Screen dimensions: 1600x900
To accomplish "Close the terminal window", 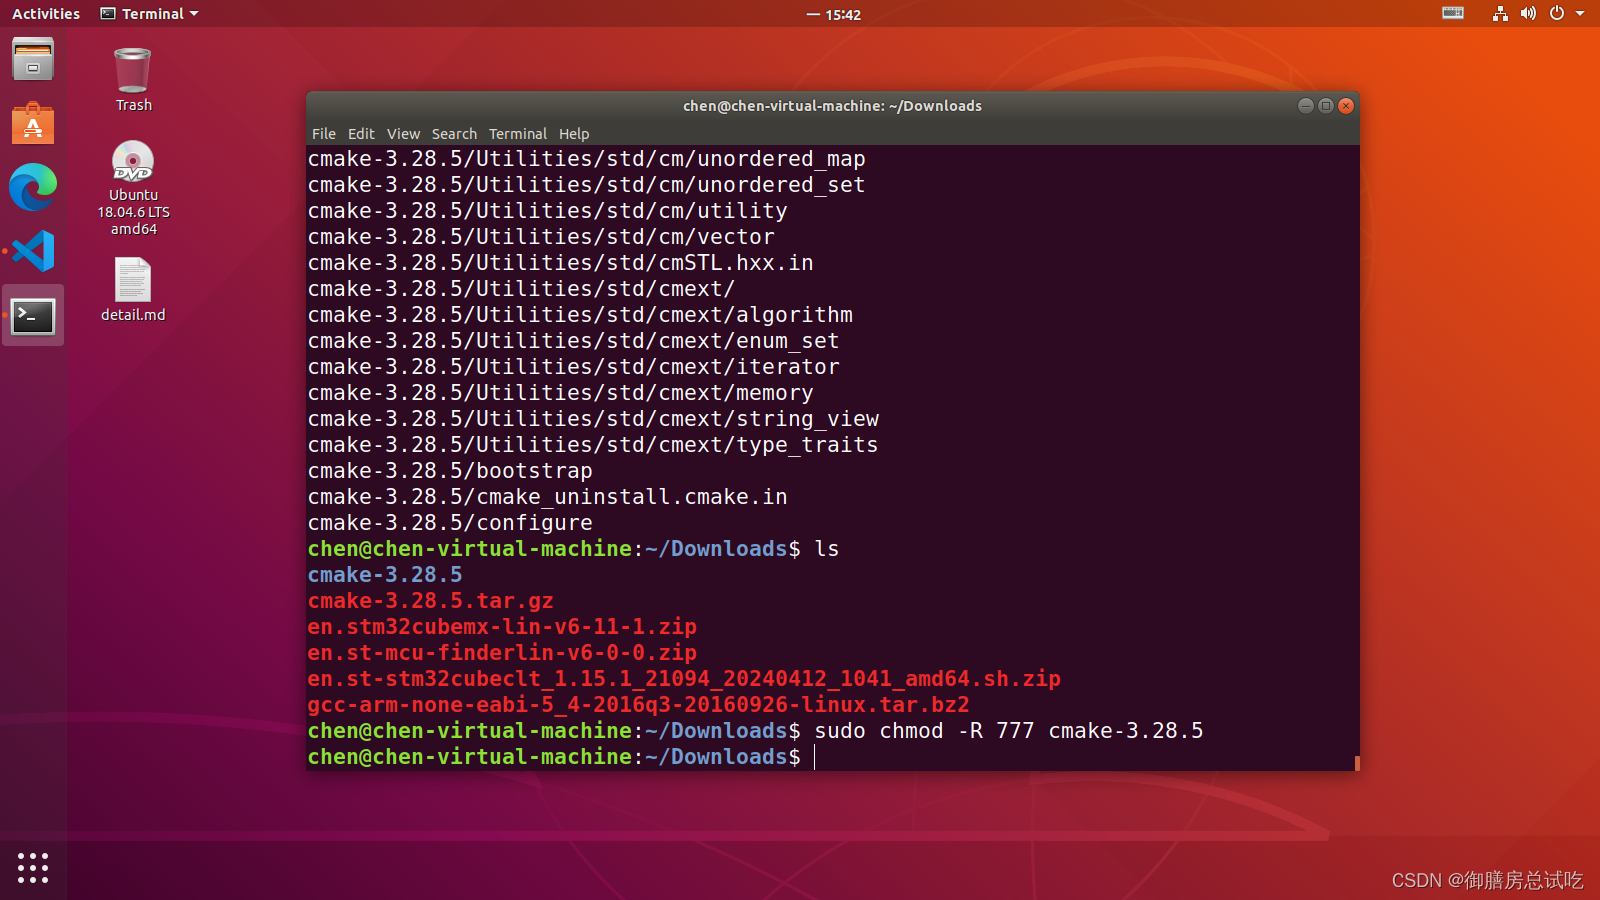I will coord(1346,106).
